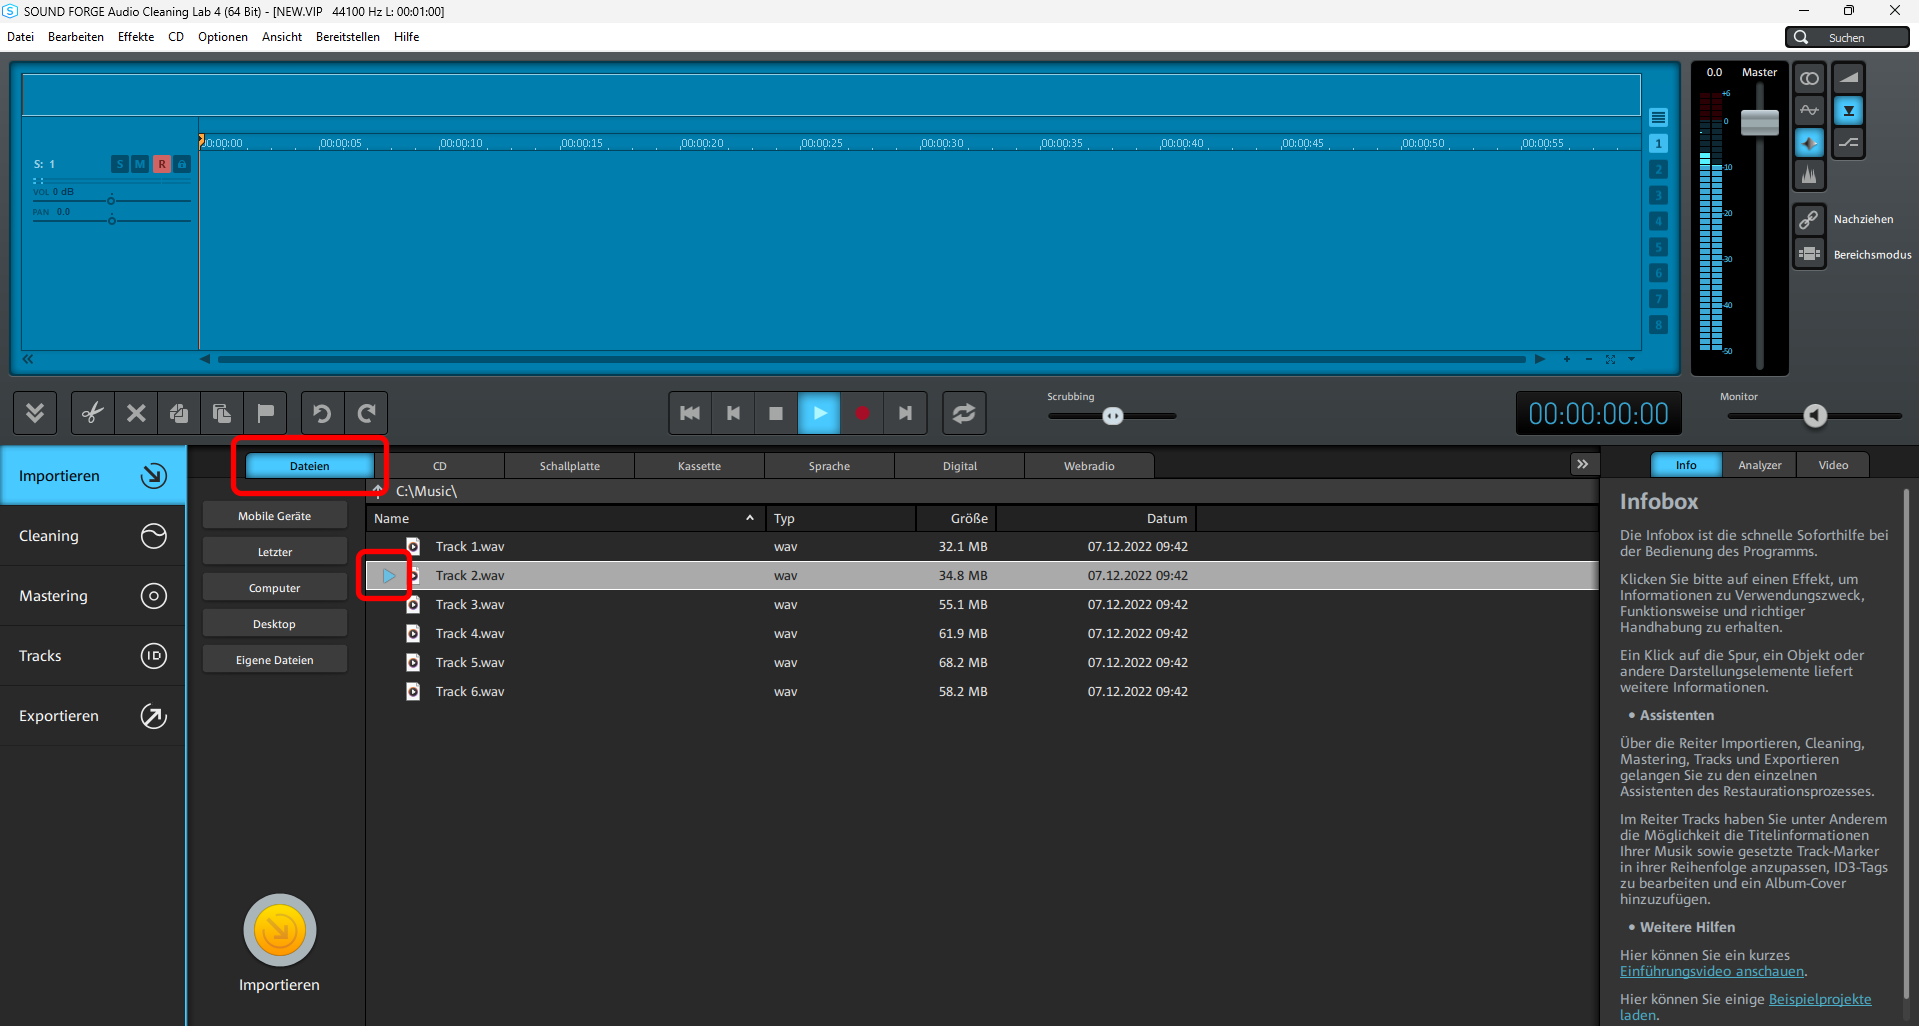Click the Mobile Geräte button

(x=275, y=516)
